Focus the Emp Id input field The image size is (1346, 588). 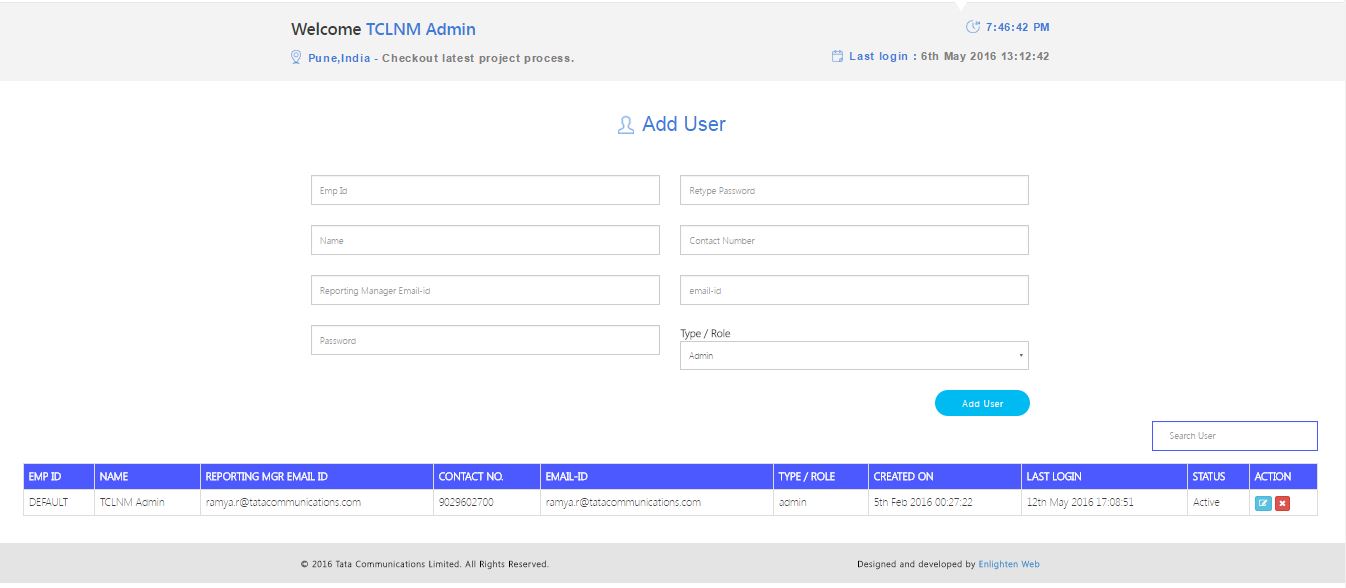pos(485,190)
